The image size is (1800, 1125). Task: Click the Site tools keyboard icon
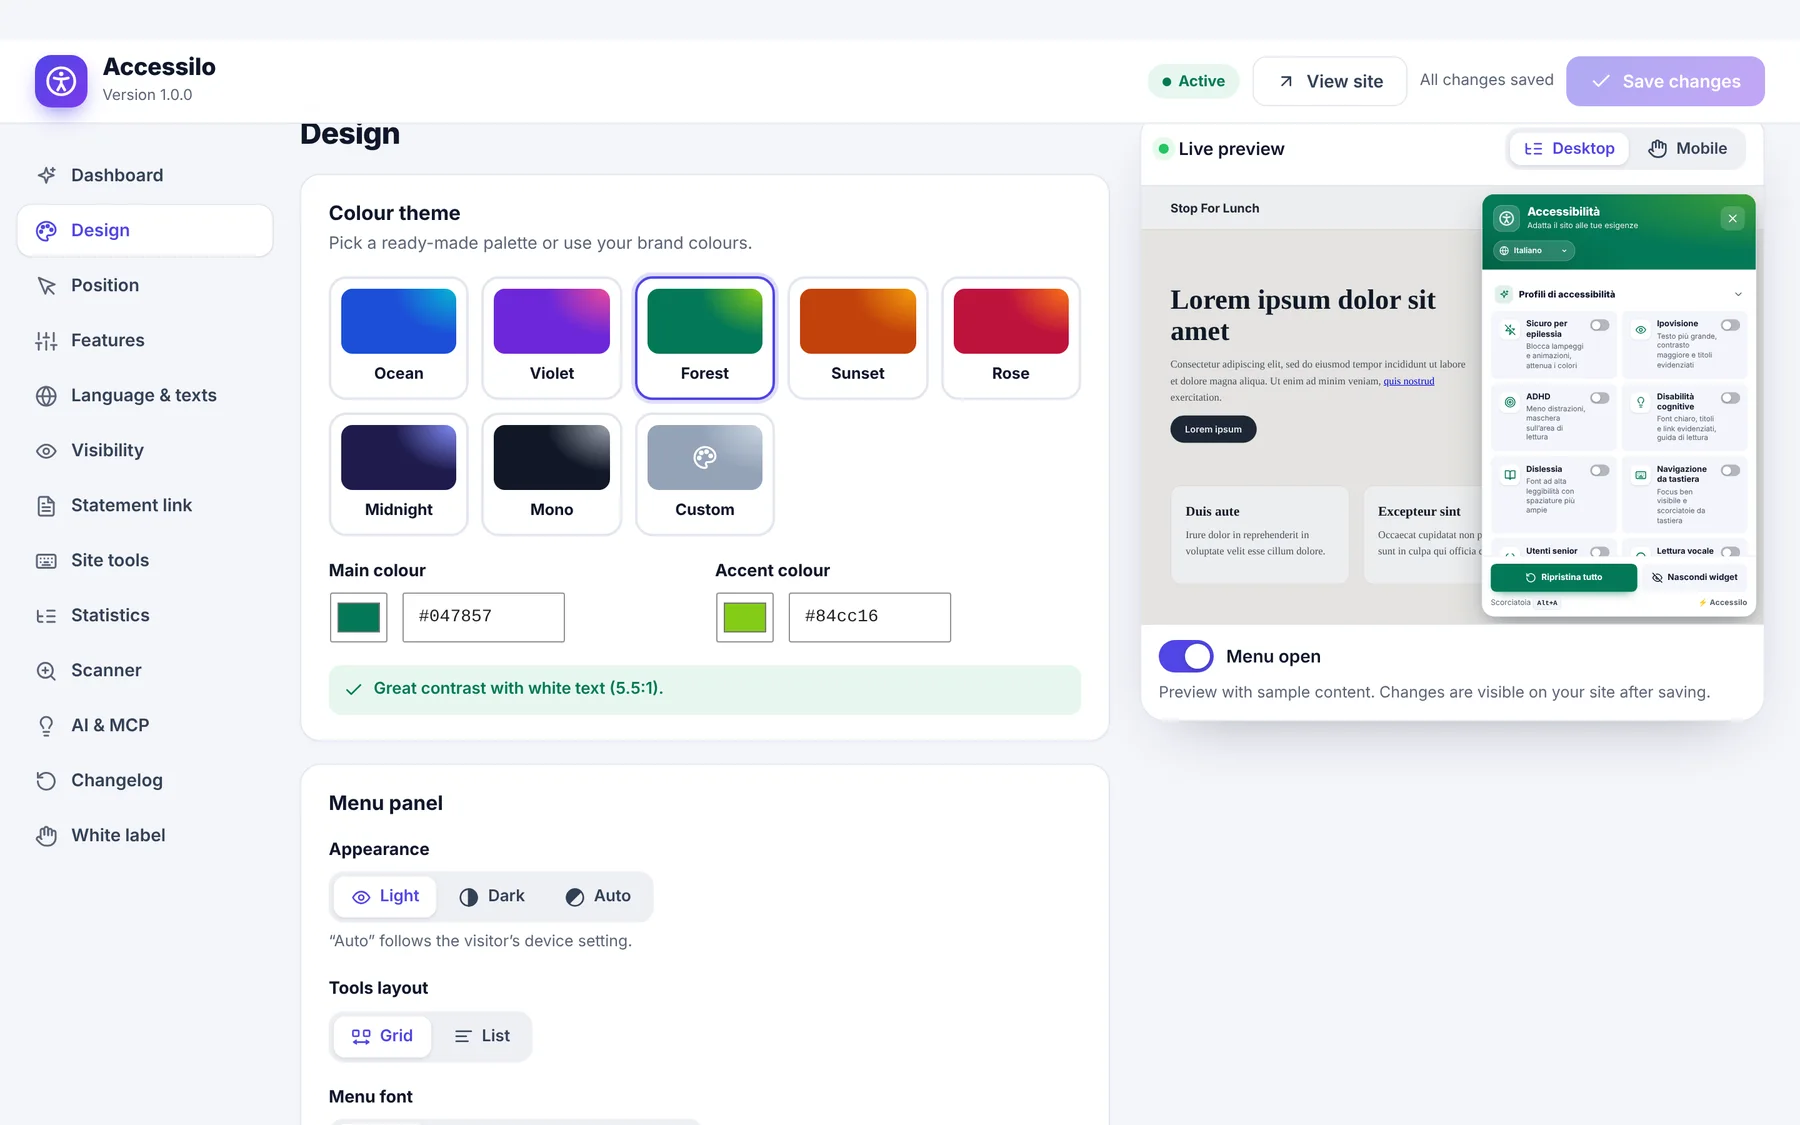[46, 561]
